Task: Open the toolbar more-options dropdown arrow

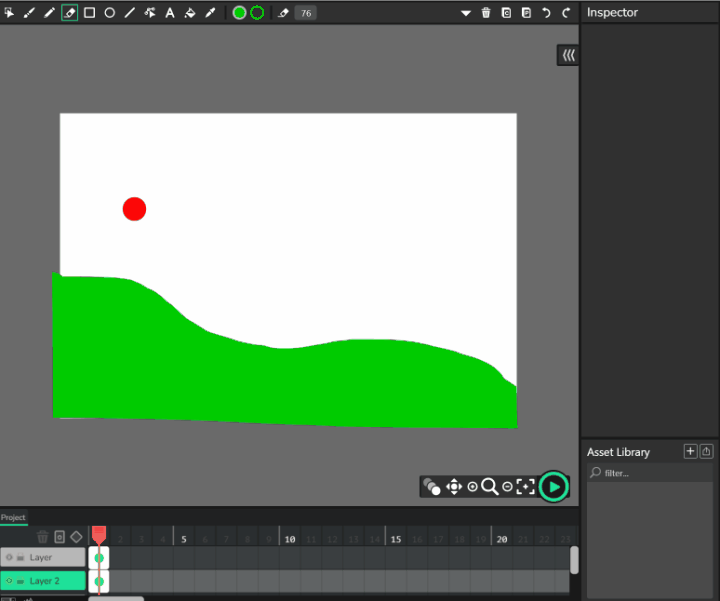Action: pyautogui.click(x=466, y=13)
